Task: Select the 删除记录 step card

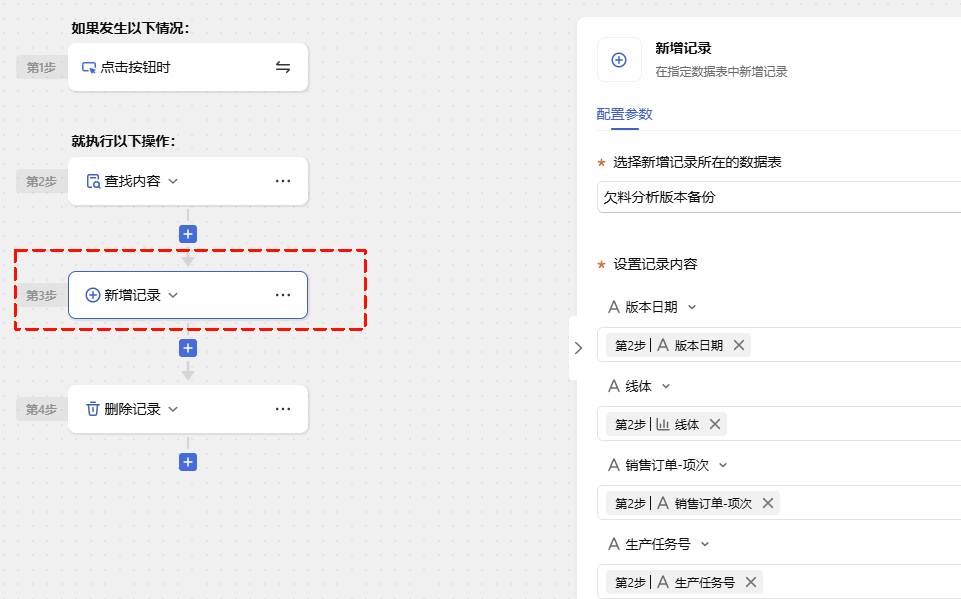Action: pyautogui.click(x=188, y=409)
